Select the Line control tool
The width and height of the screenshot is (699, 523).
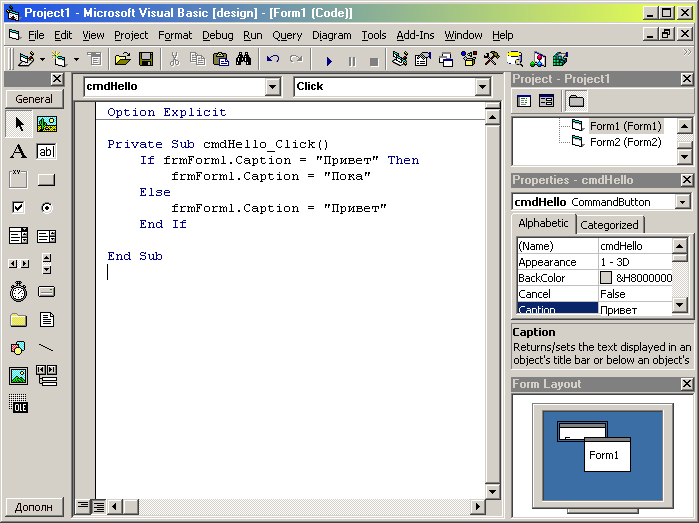47,347
